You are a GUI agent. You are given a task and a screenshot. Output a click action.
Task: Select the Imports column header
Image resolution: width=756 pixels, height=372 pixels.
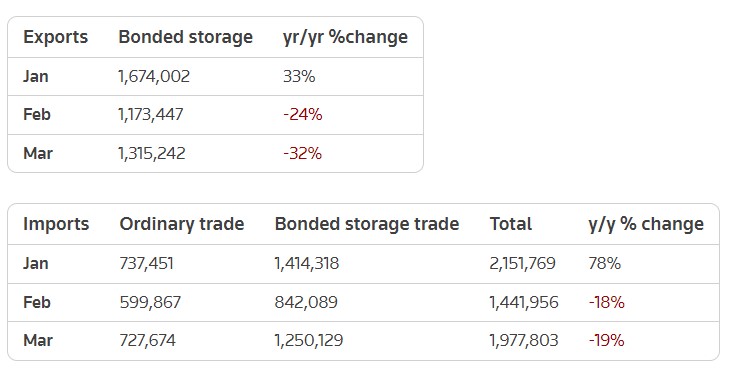tap(56, 224)
